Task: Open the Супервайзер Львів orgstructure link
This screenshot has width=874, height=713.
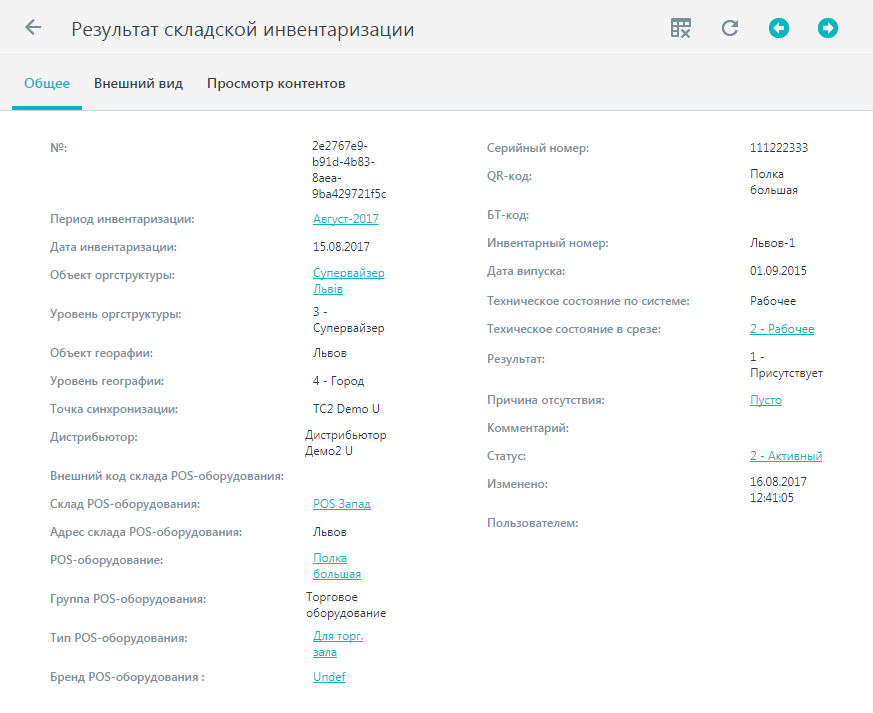Action: tap(348, 281)
